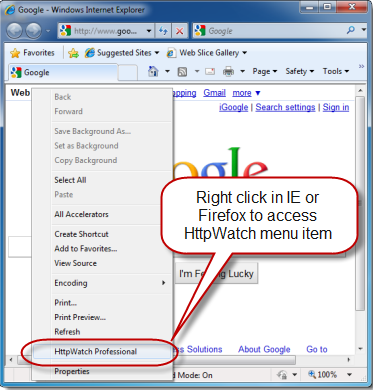Click the Go to link at page bottom
The image size is (373, 390).
317,349
